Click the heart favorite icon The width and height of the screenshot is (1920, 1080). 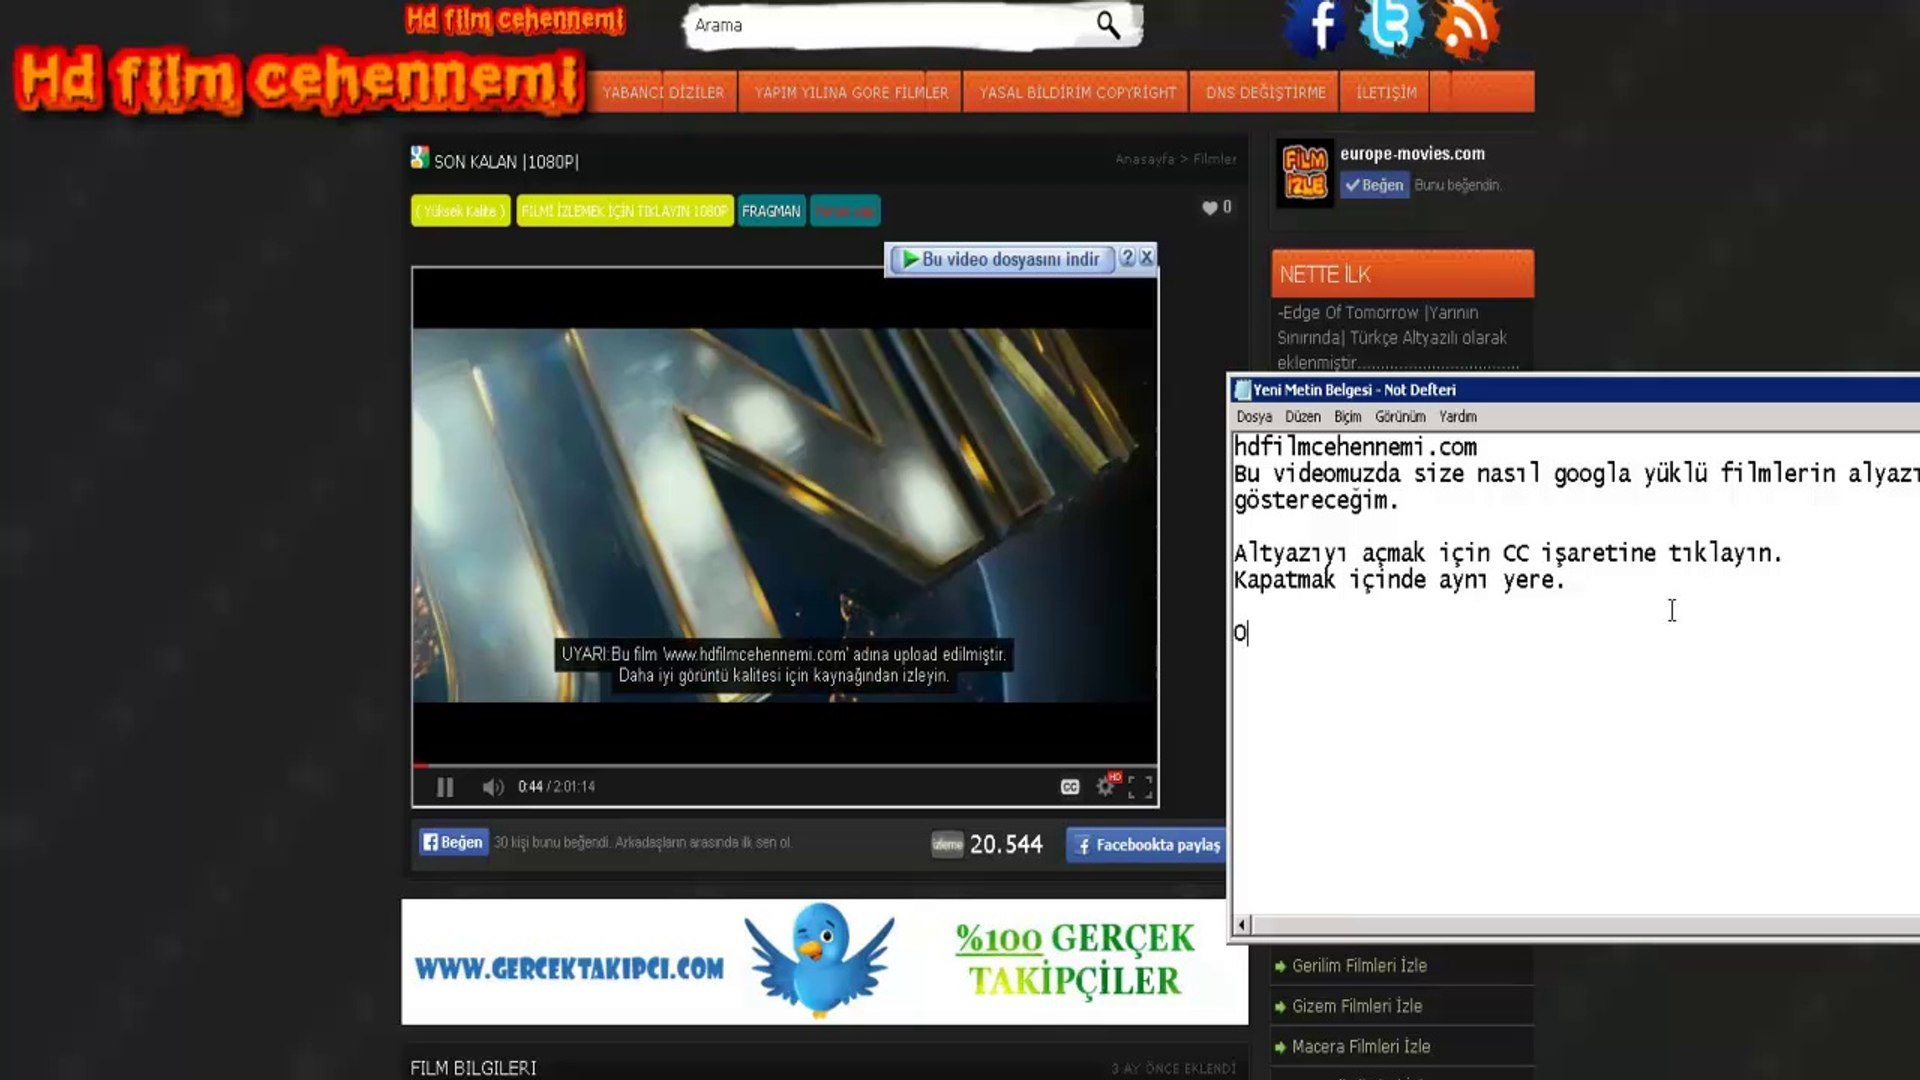[1210, 208]
